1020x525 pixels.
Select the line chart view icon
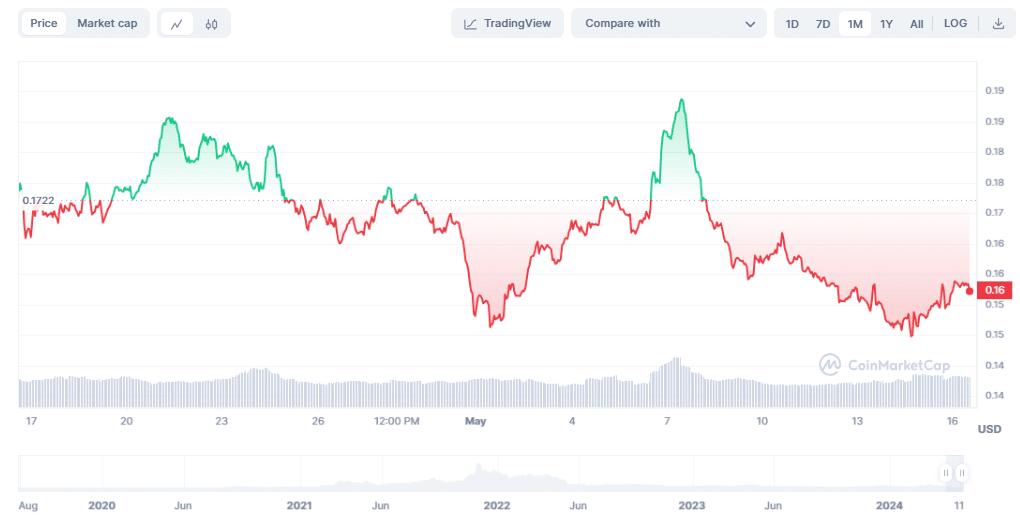[177, 23]
